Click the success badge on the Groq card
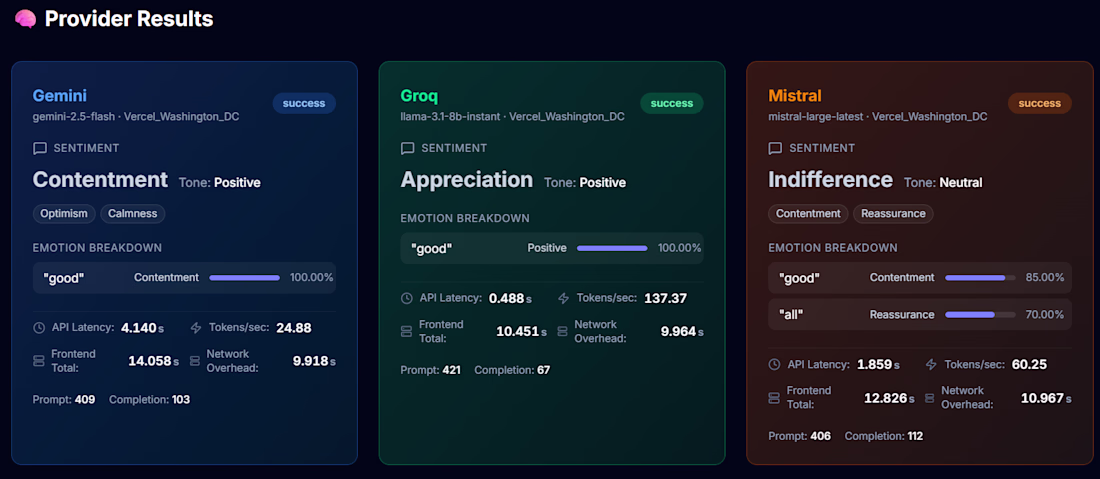The width and height of the screenshot is (1100, 479). tap(672, 103)
